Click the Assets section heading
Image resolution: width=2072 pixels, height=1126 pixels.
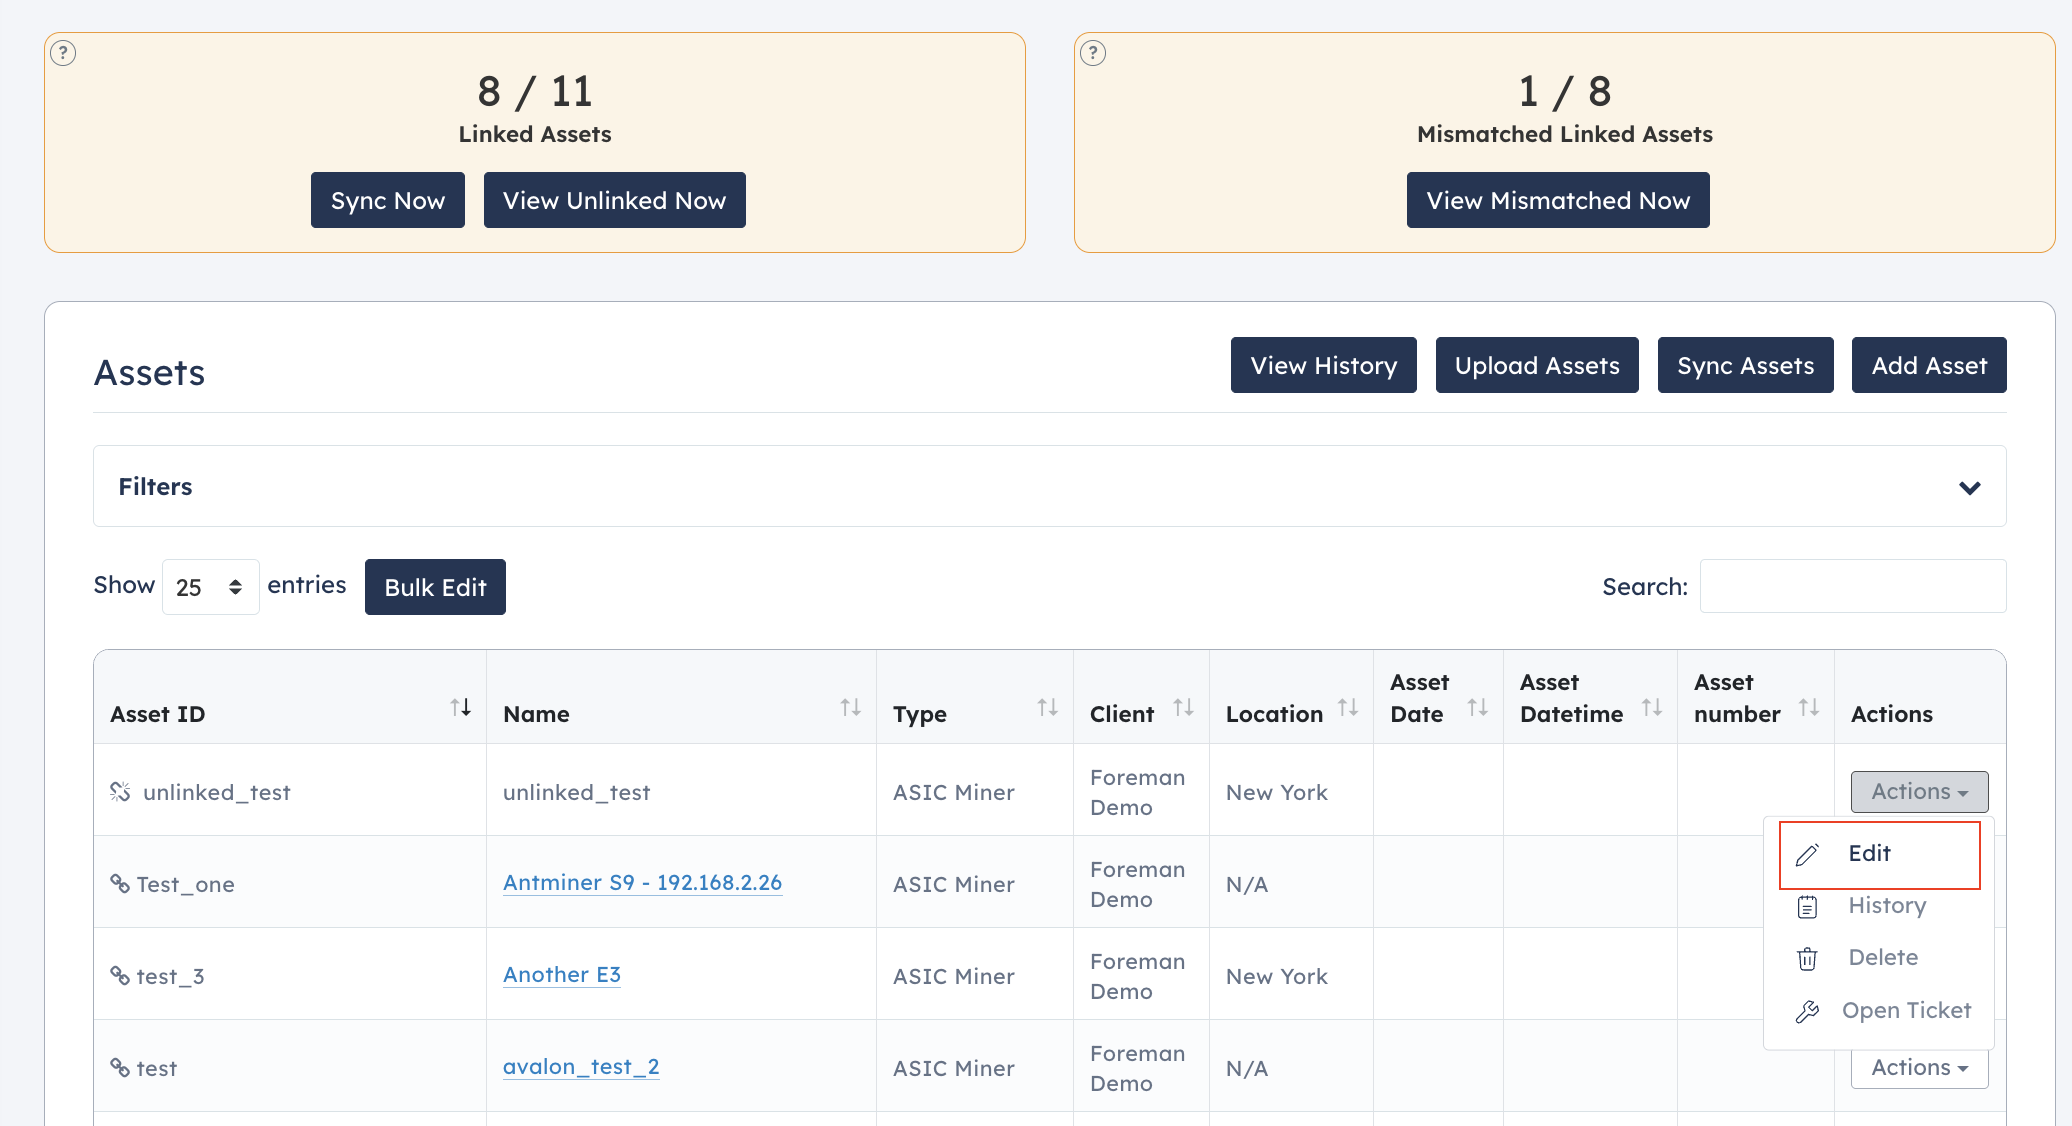point(149,373)
